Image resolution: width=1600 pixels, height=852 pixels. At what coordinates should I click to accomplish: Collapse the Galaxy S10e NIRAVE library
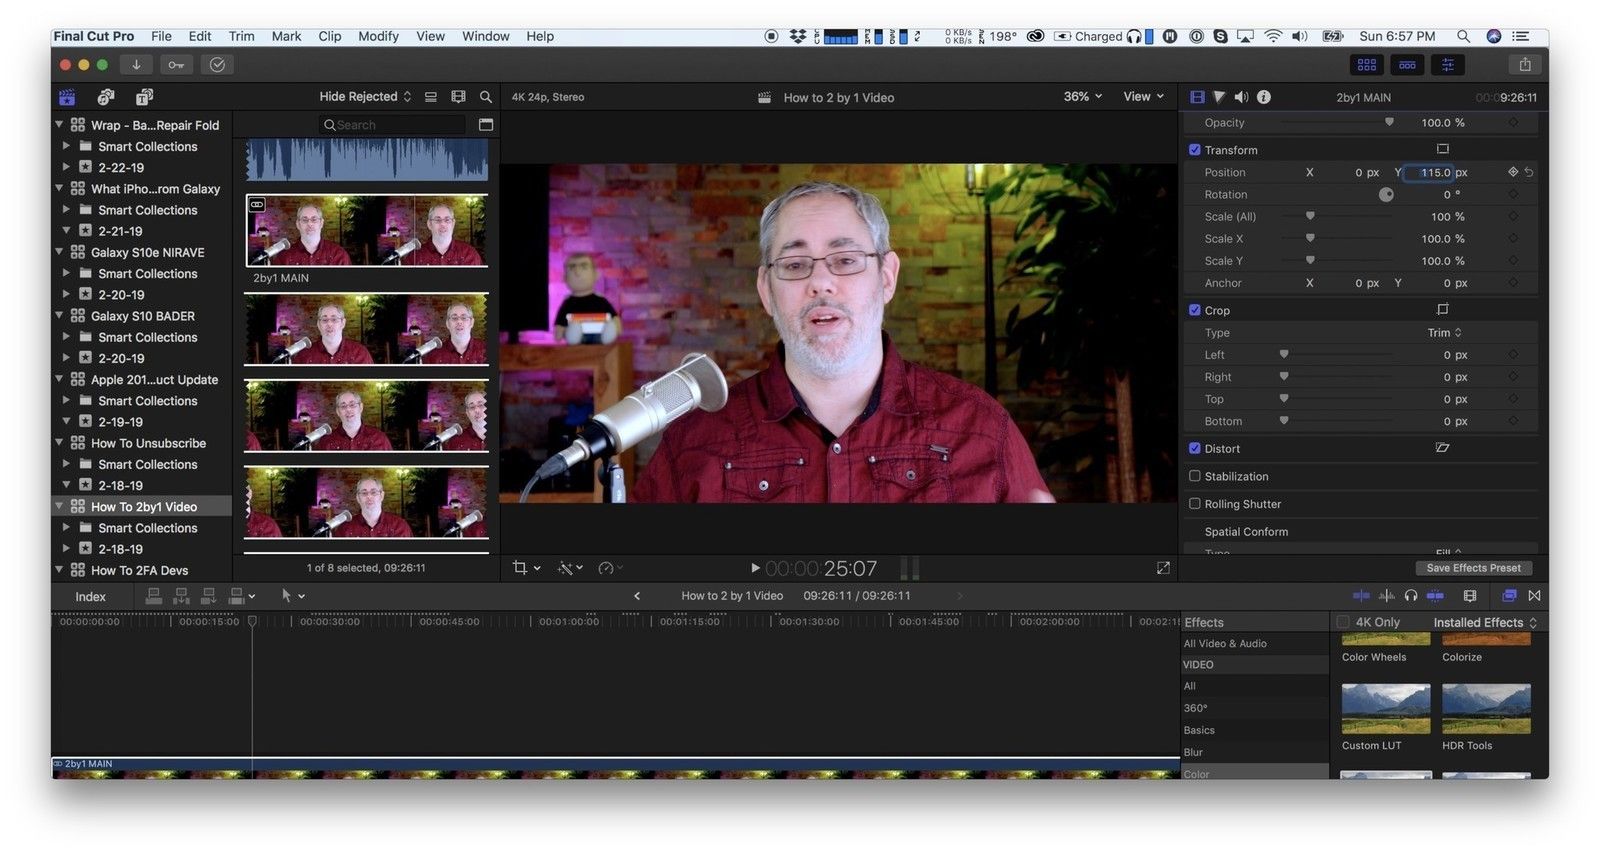pyautogui.click(x=60, y=252)
